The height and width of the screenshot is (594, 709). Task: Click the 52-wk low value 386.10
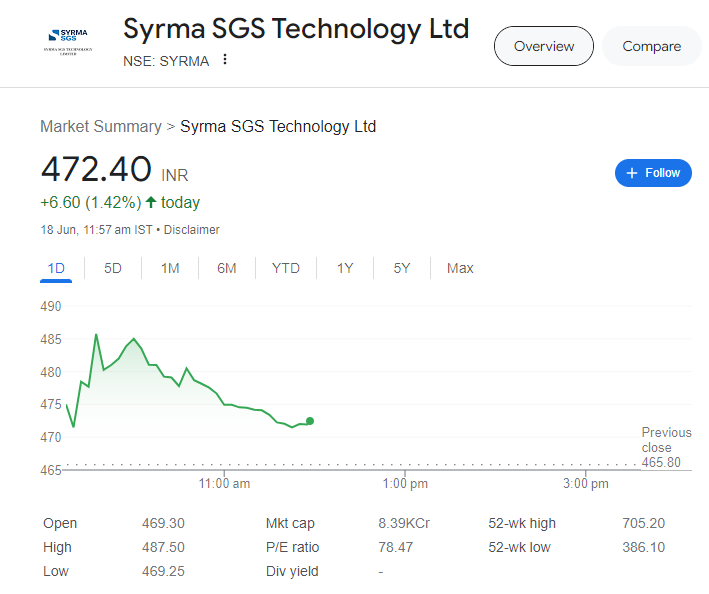643,547
